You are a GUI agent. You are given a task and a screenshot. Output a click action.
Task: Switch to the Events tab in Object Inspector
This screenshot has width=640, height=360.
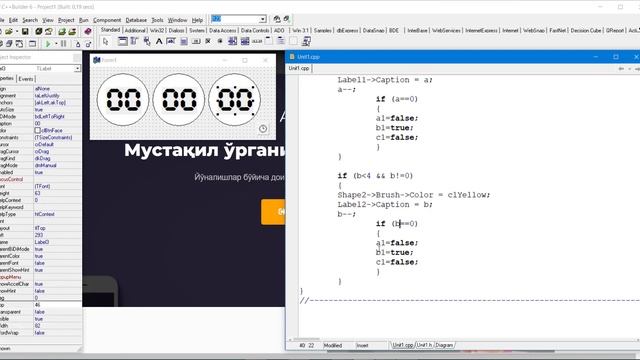point(26,79)
